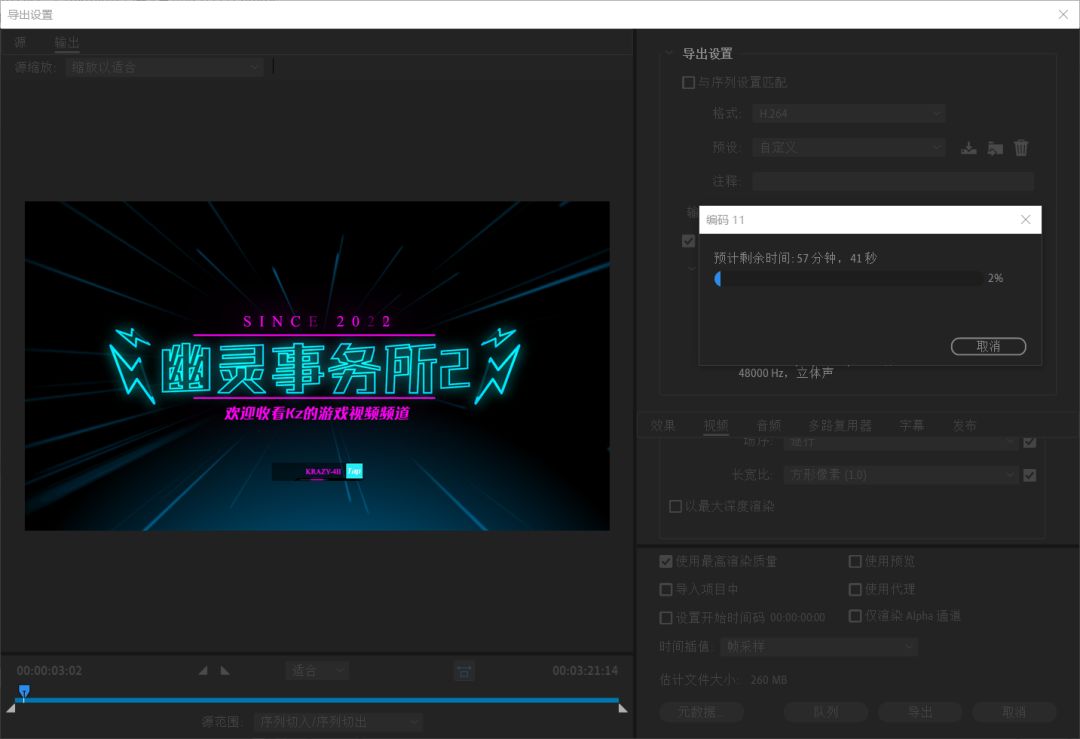This screenshot has height=739, width=1080.
Task: Toggle 使用代理 checkbox
Action: coord(855,590)
